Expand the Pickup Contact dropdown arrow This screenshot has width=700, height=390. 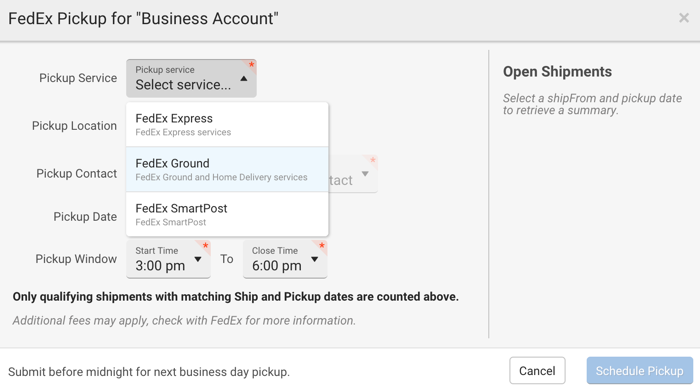pos(365,174)
